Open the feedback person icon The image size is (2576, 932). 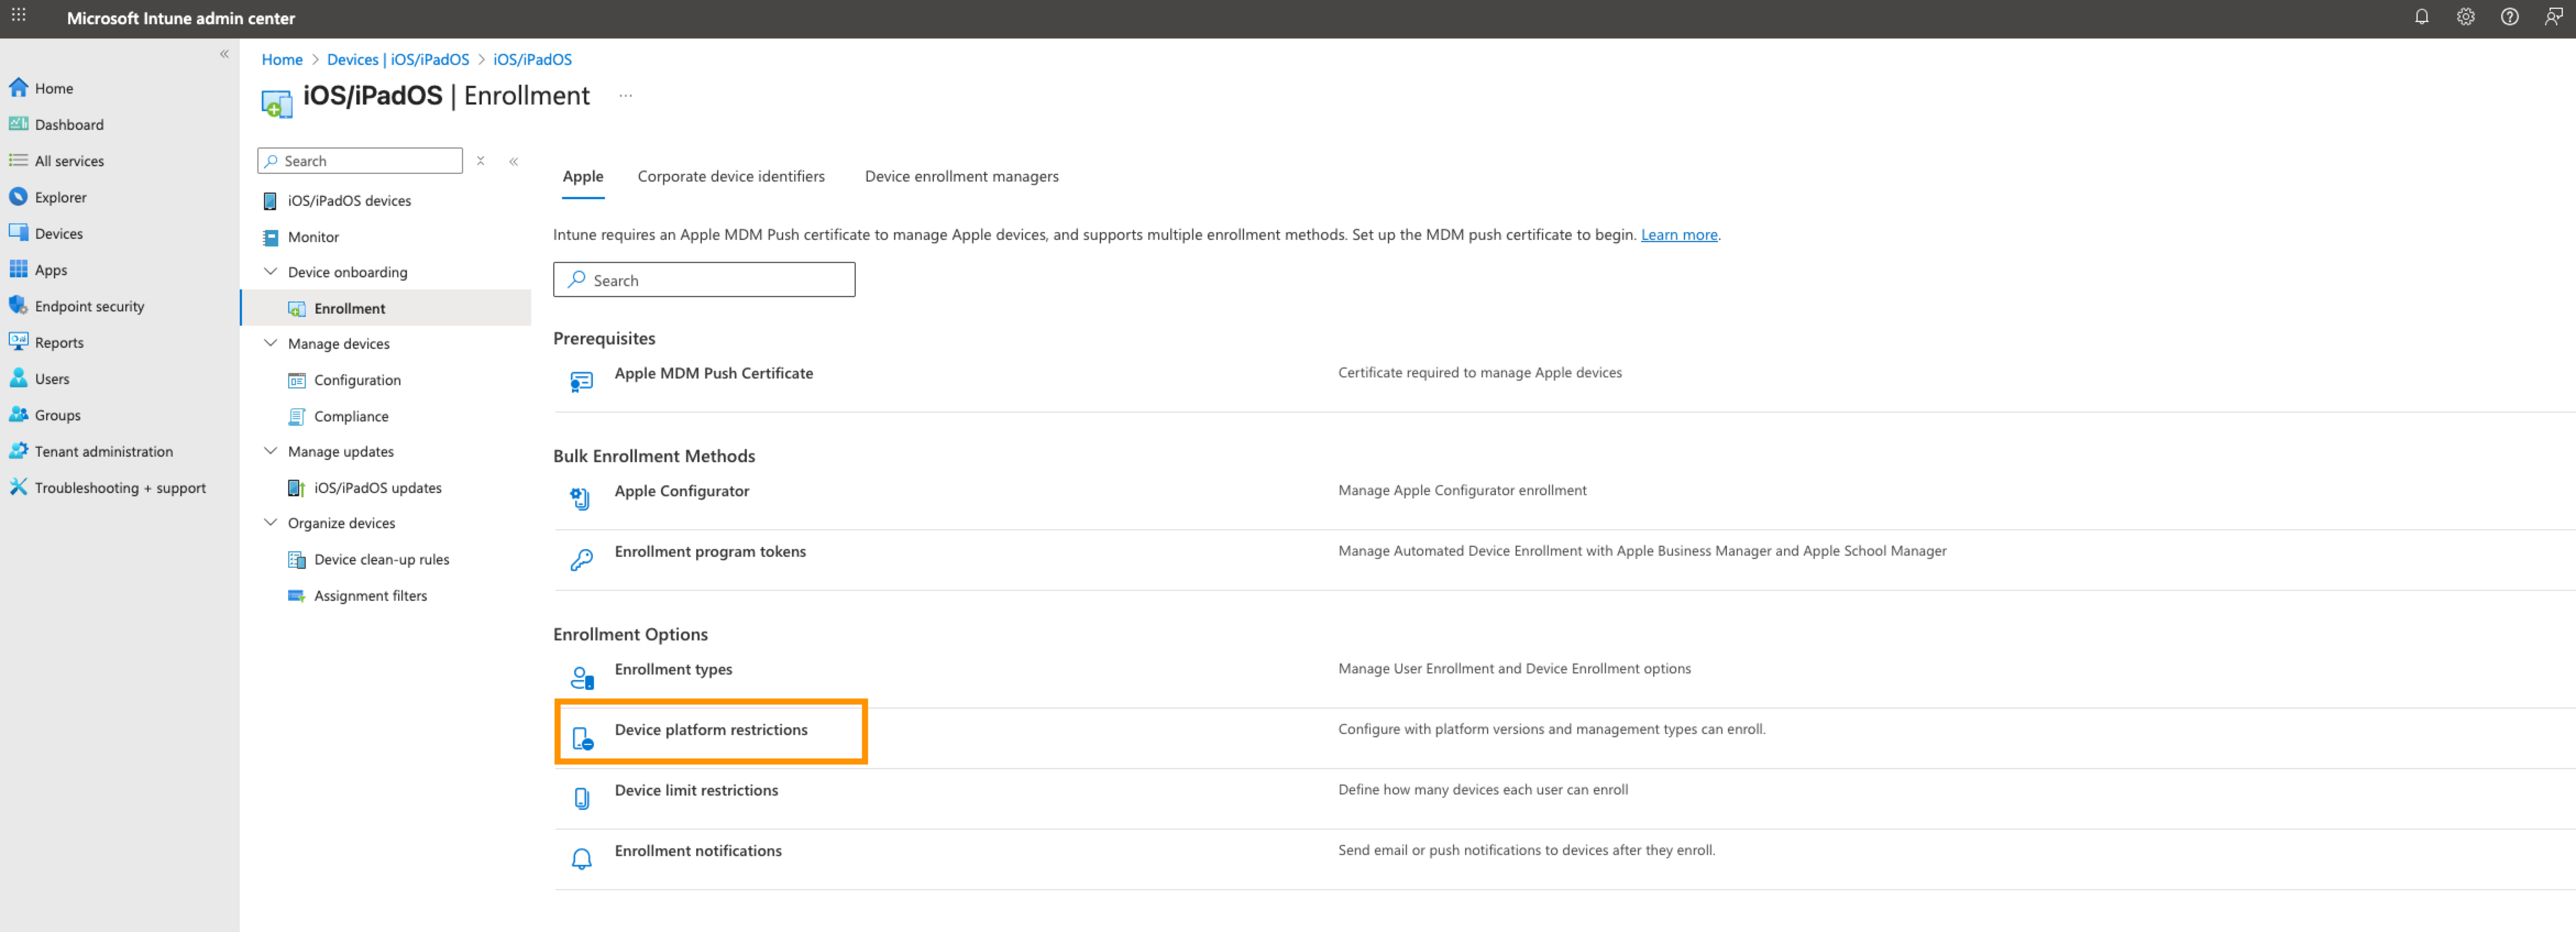click(2552, 17)
